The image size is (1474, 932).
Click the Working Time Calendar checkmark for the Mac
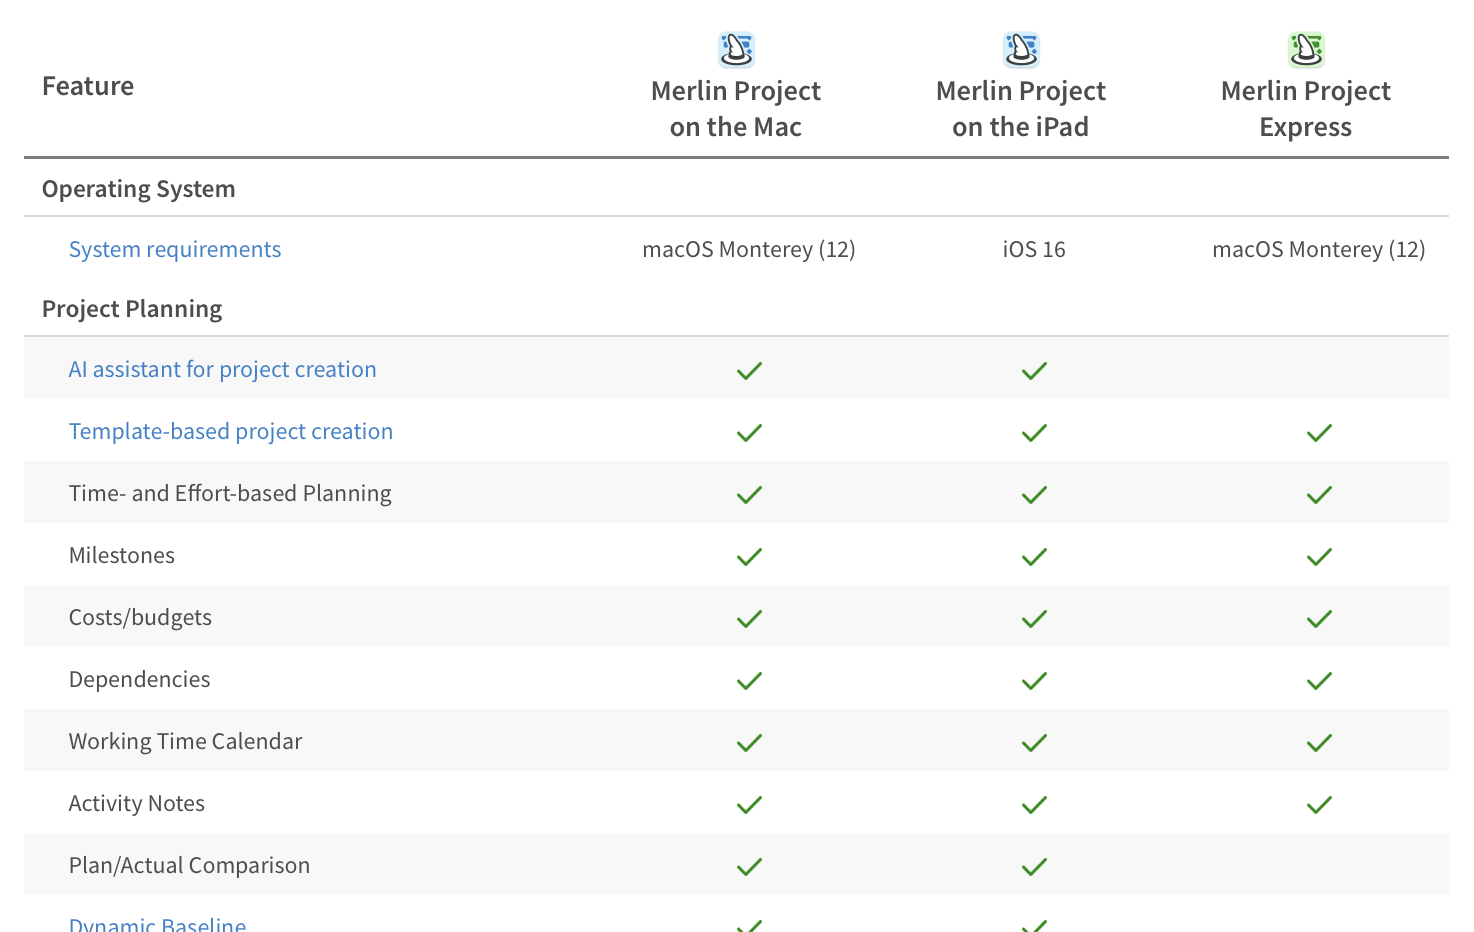[749, 743]
